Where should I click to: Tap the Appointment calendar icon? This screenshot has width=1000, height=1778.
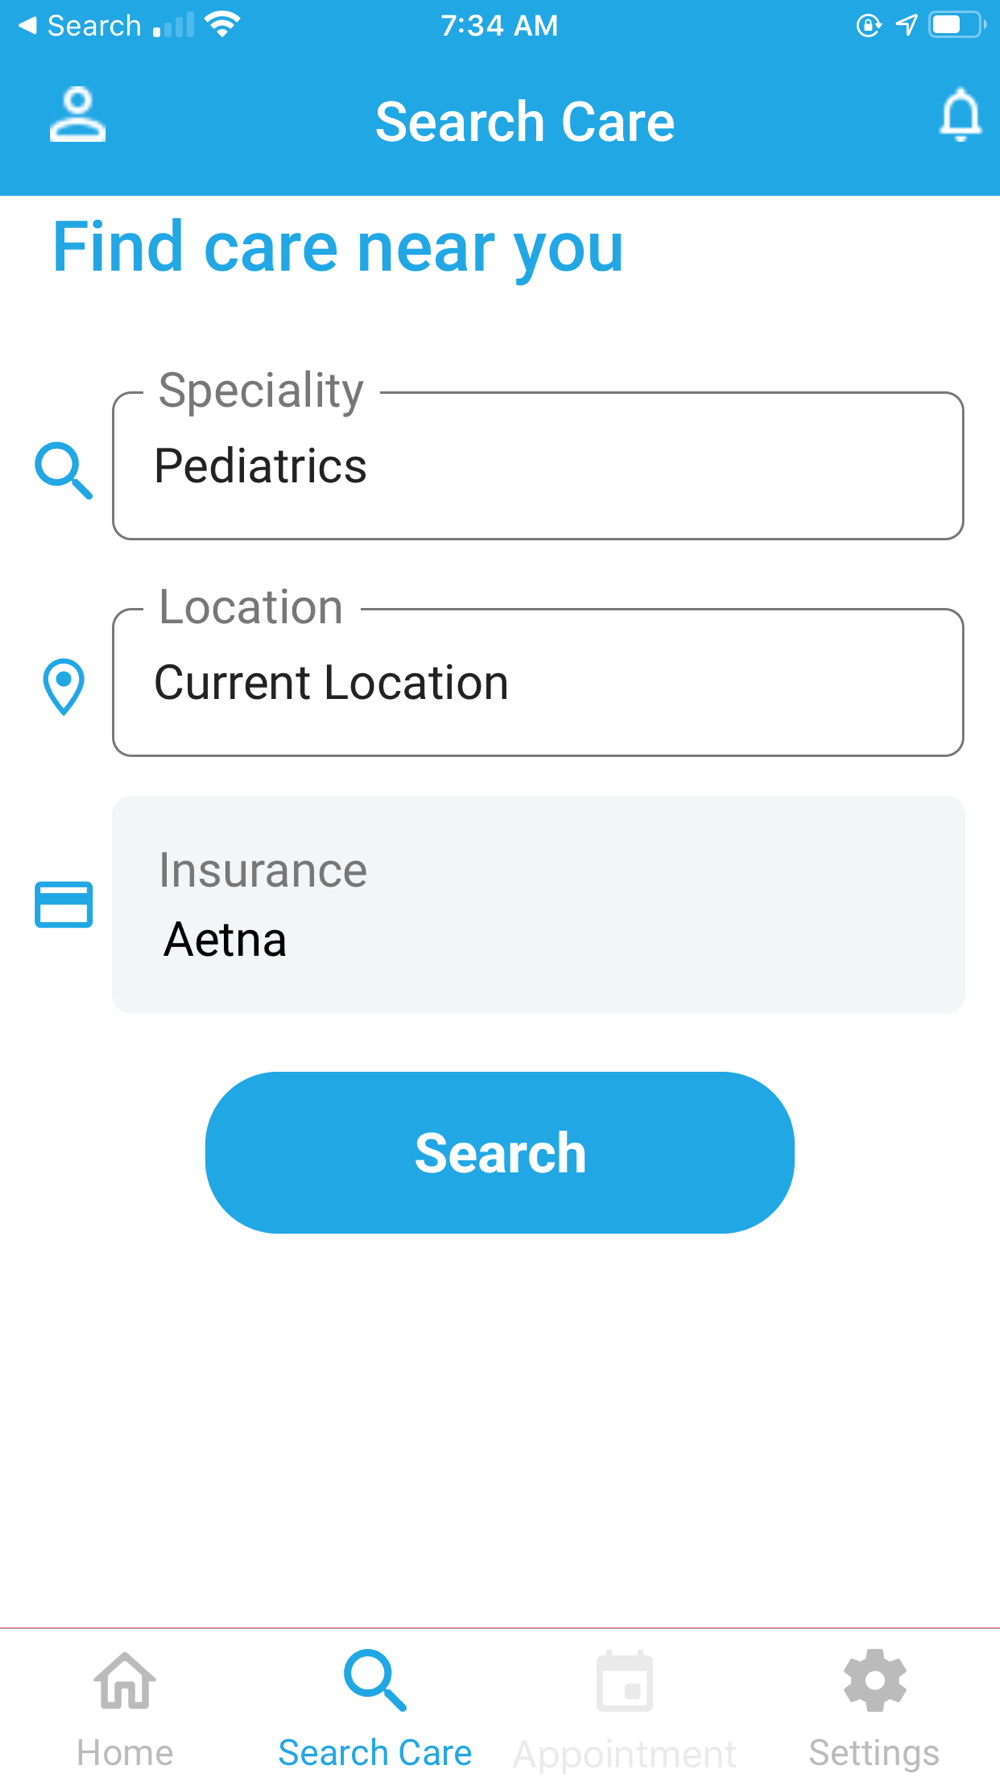tap(625, 1681)
